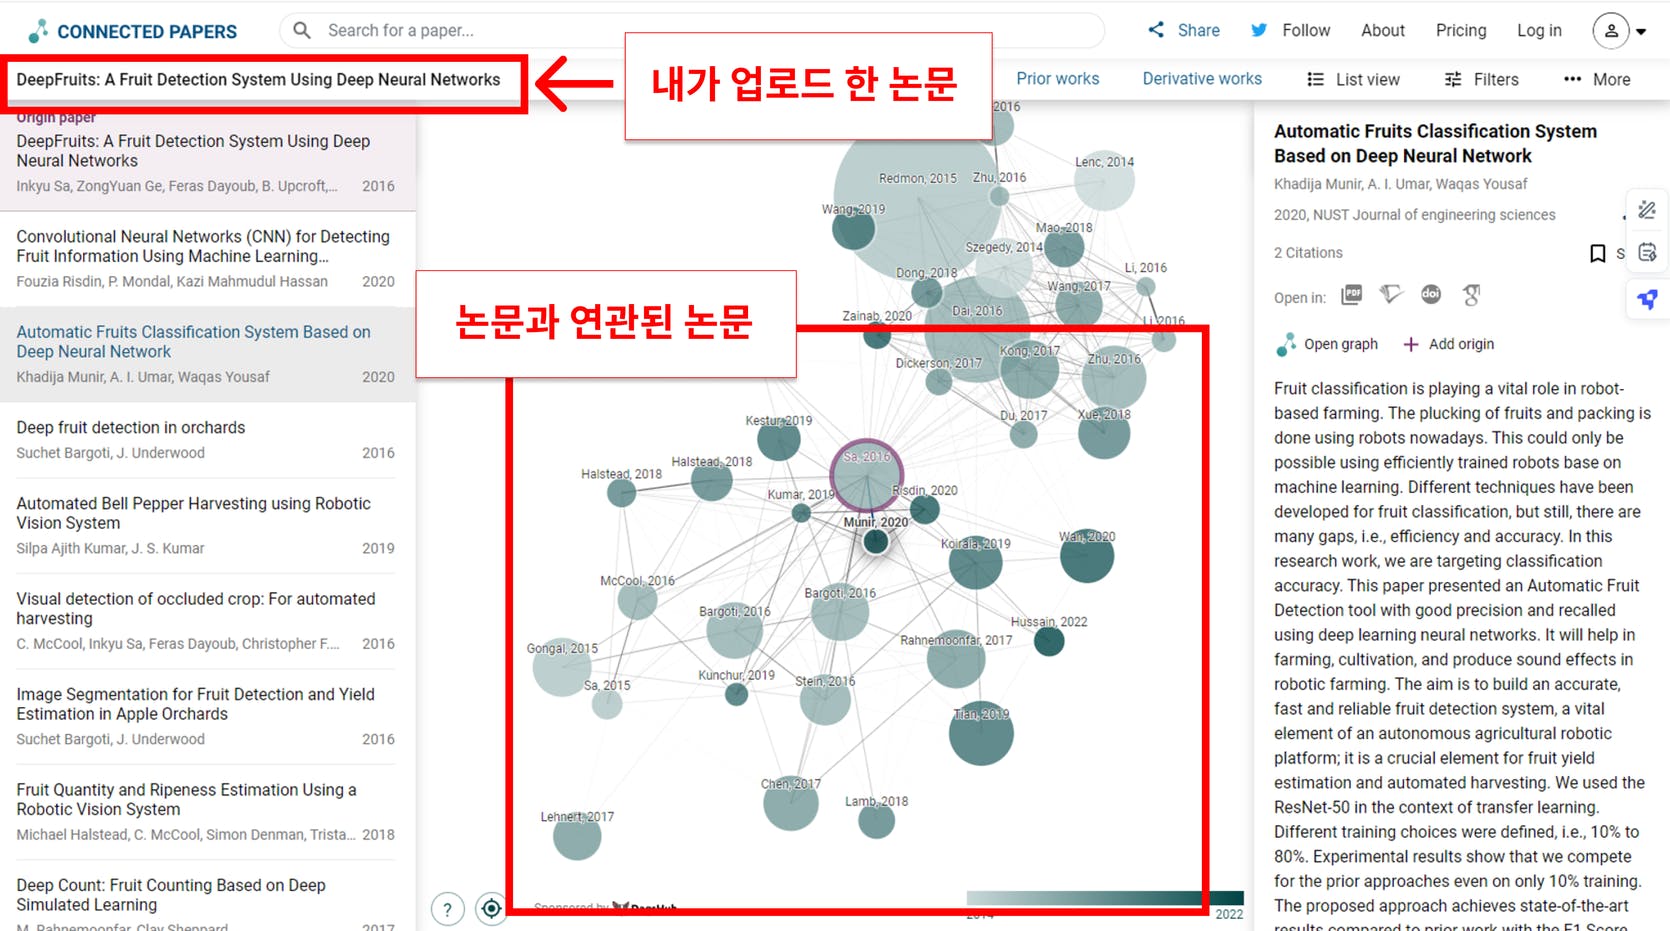
Task: Click the calendar icon on right edge
Action: (1647, 252)
